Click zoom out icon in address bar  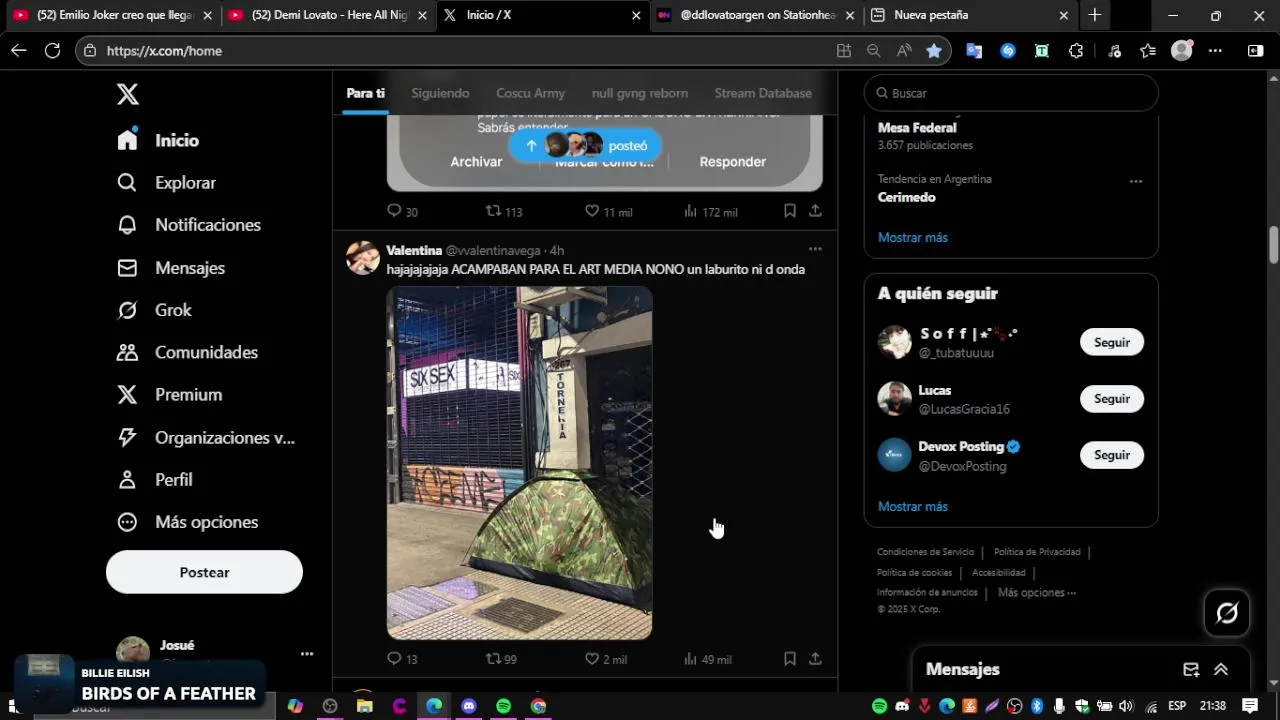point(874,51)
